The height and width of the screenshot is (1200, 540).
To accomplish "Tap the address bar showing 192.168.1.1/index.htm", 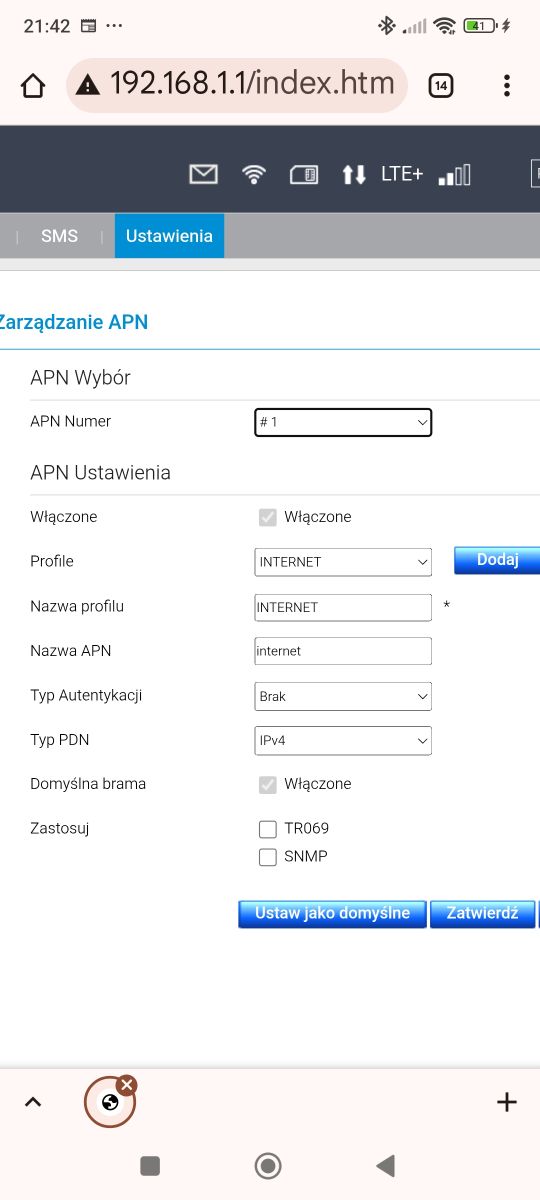I will tap(237, 85).
